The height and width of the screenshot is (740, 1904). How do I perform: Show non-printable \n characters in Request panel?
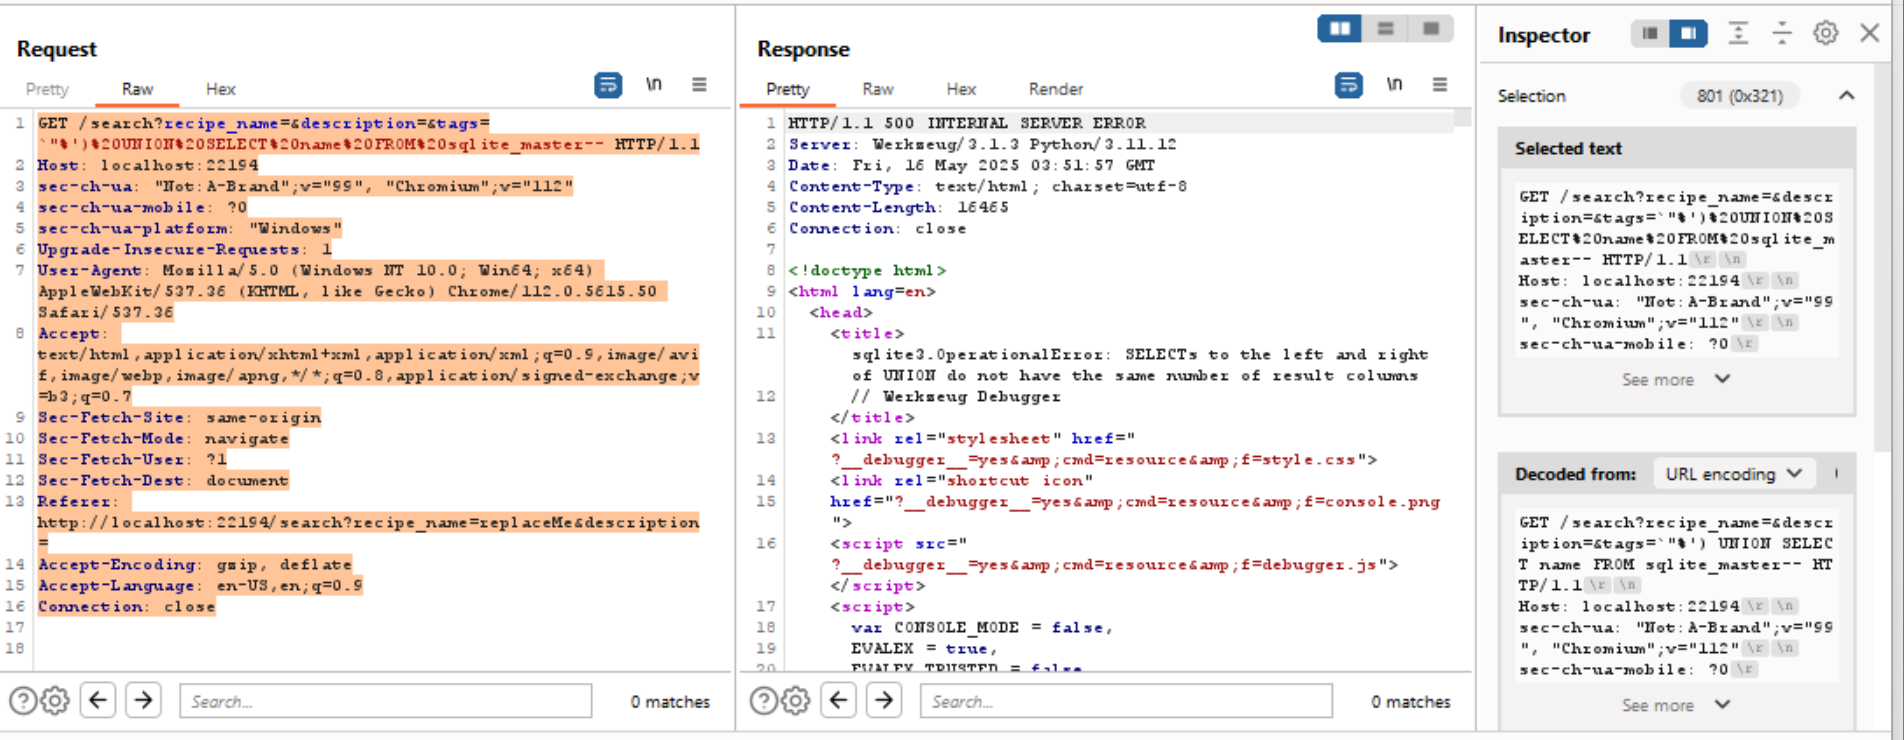pyautogui.click(x=654, y=85)
